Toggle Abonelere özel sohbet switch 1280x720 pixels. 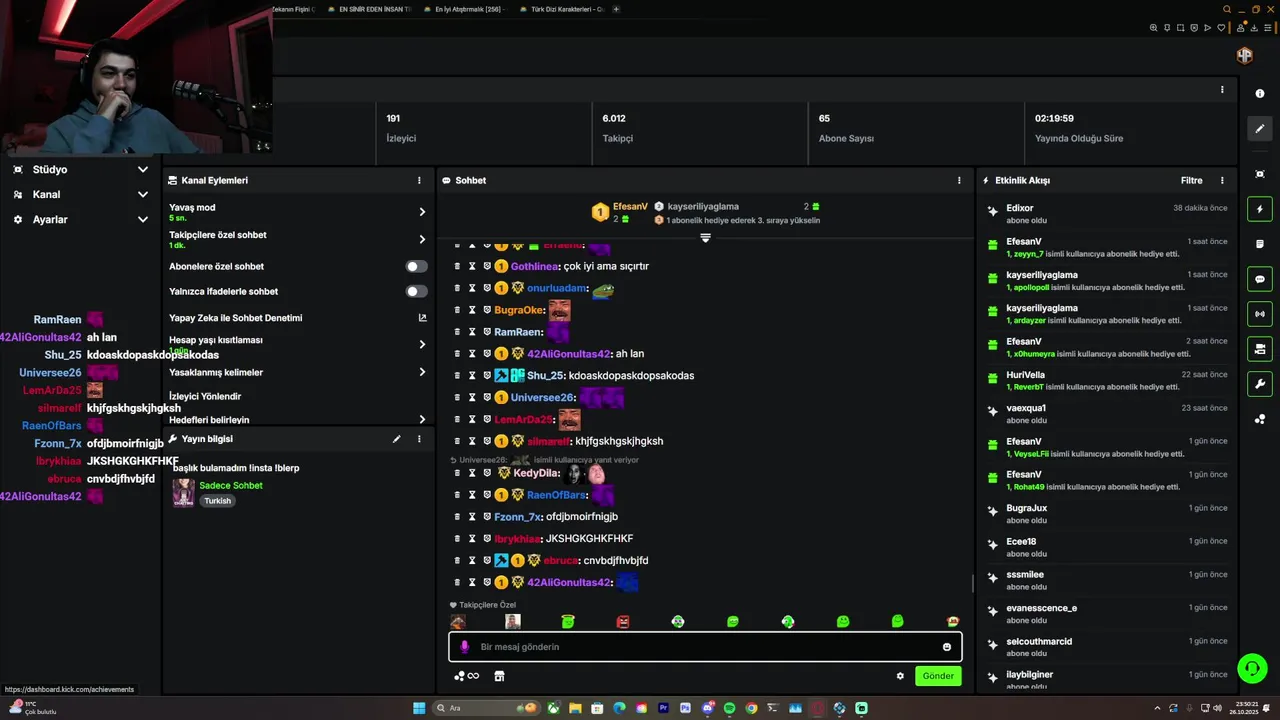tap(416, 267)
